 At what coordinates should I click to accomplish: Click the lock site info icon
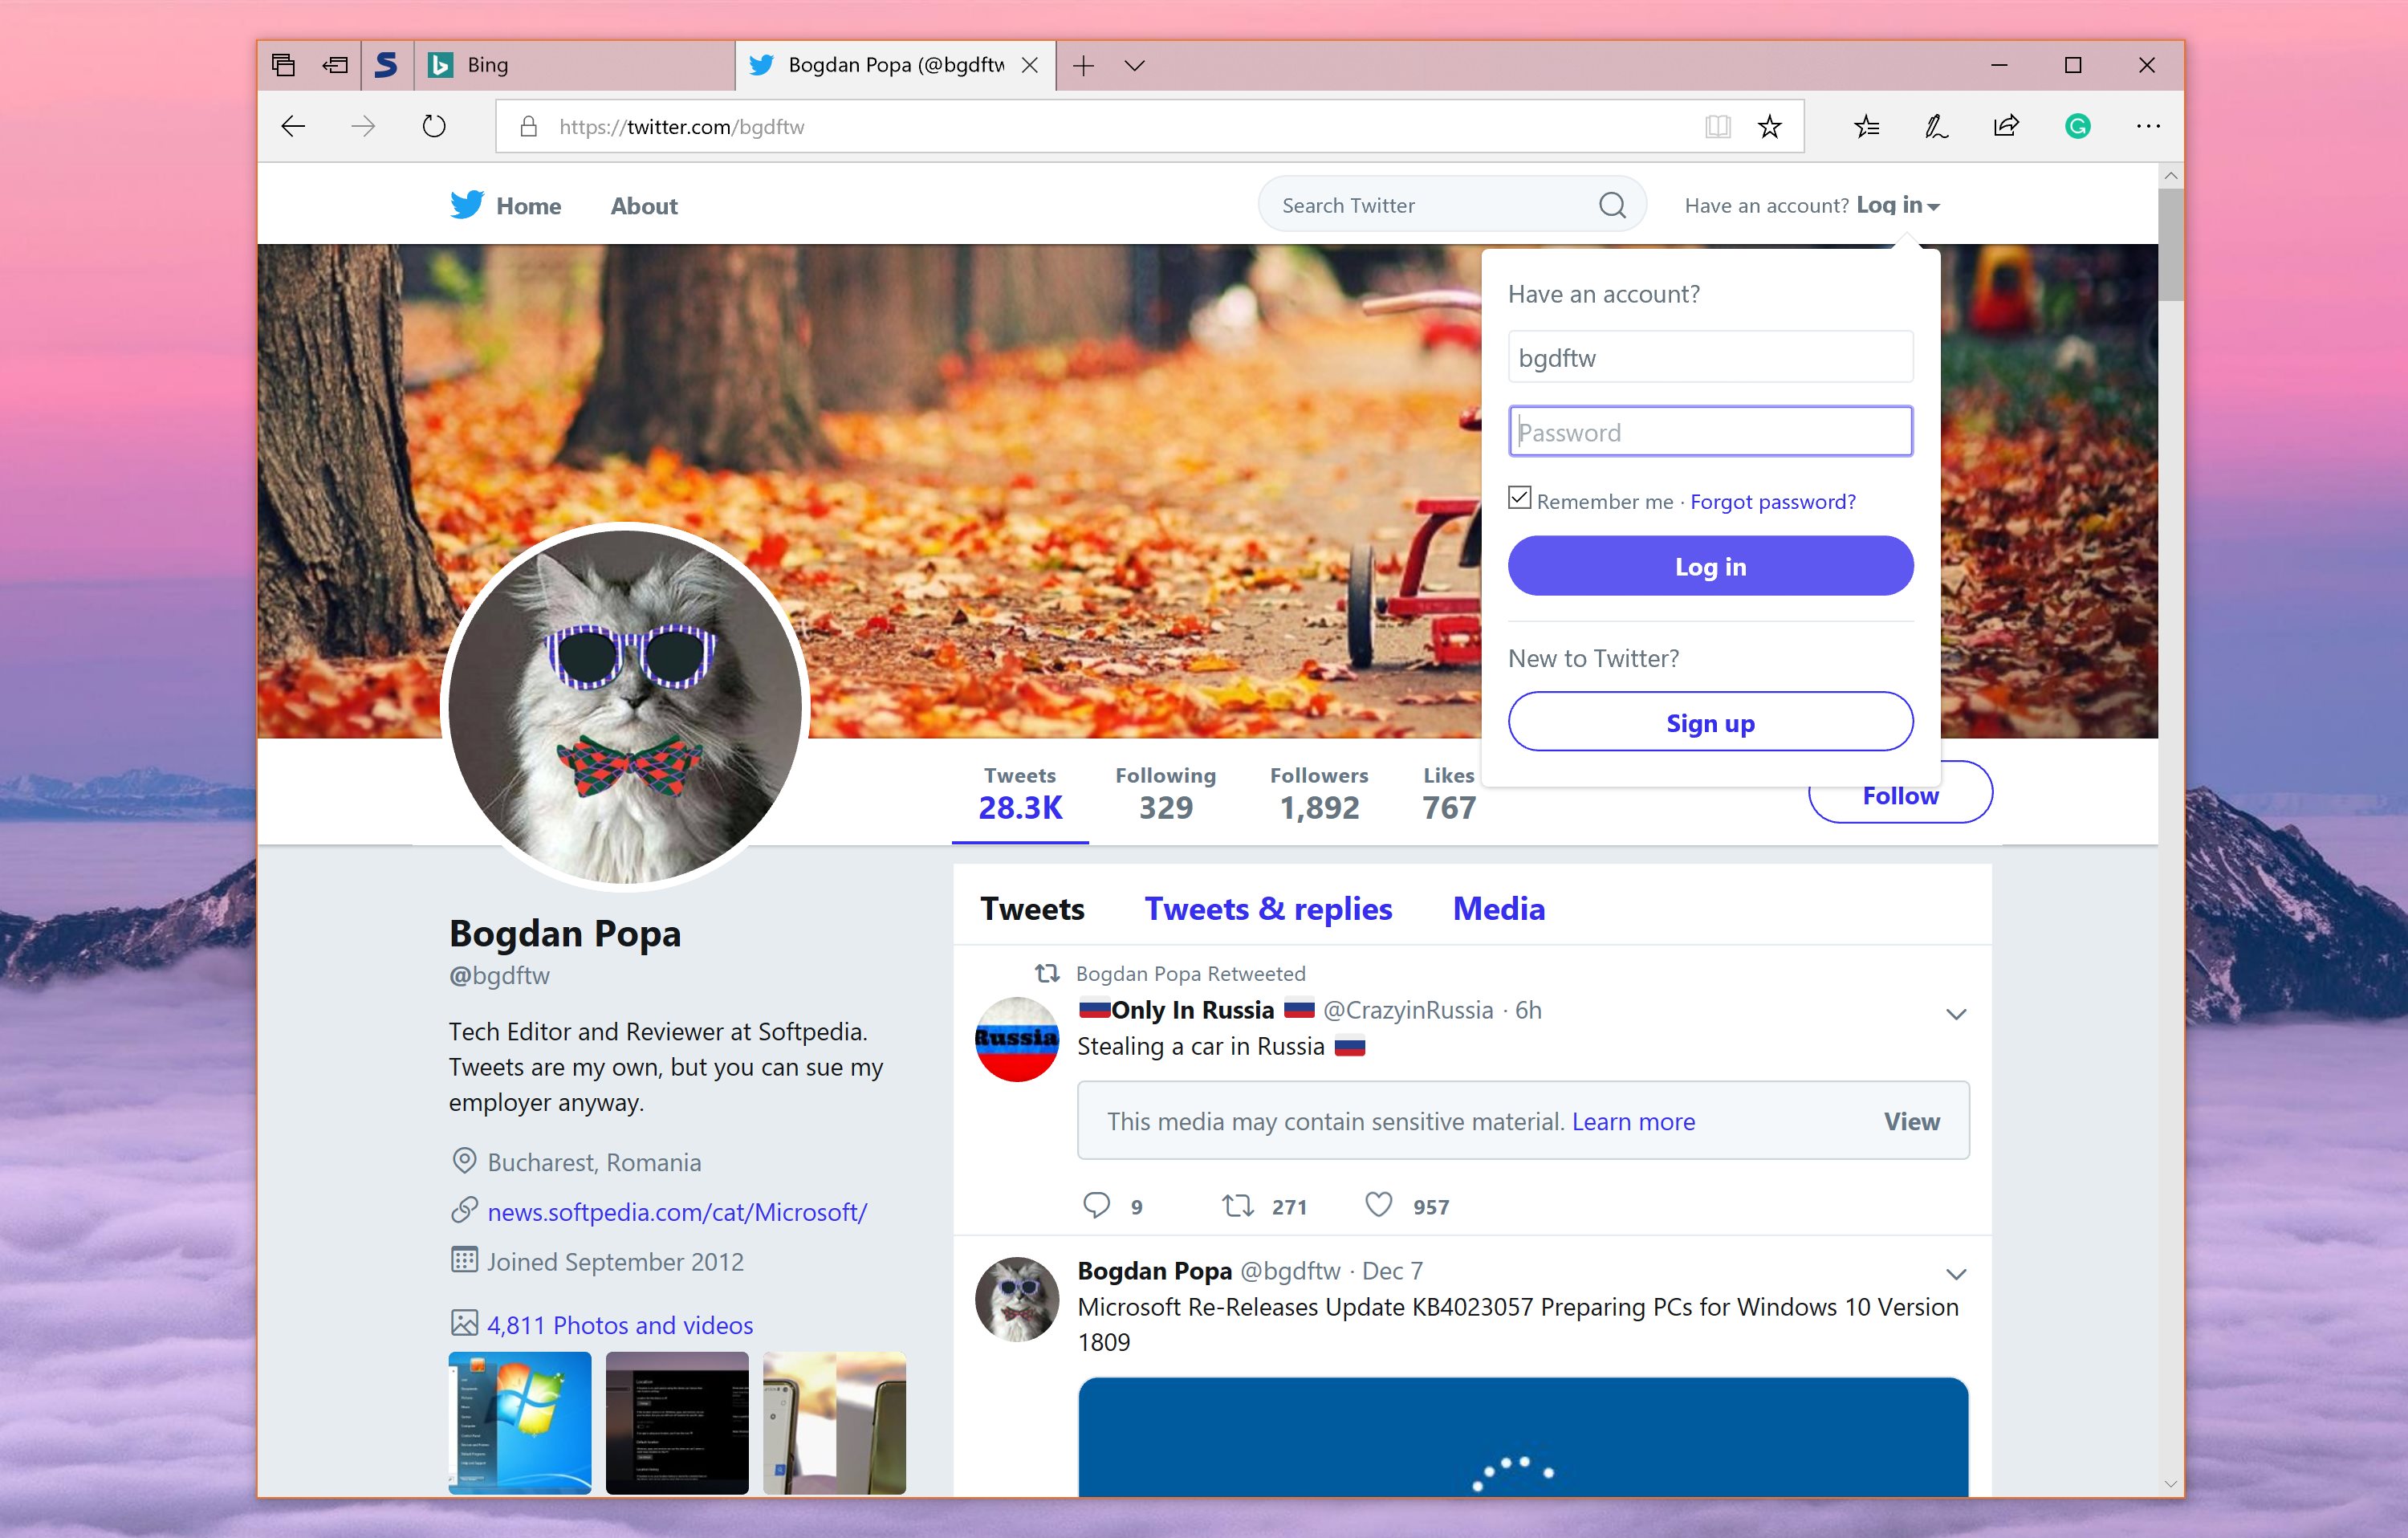pyautogui.click(x=528, y=126)
